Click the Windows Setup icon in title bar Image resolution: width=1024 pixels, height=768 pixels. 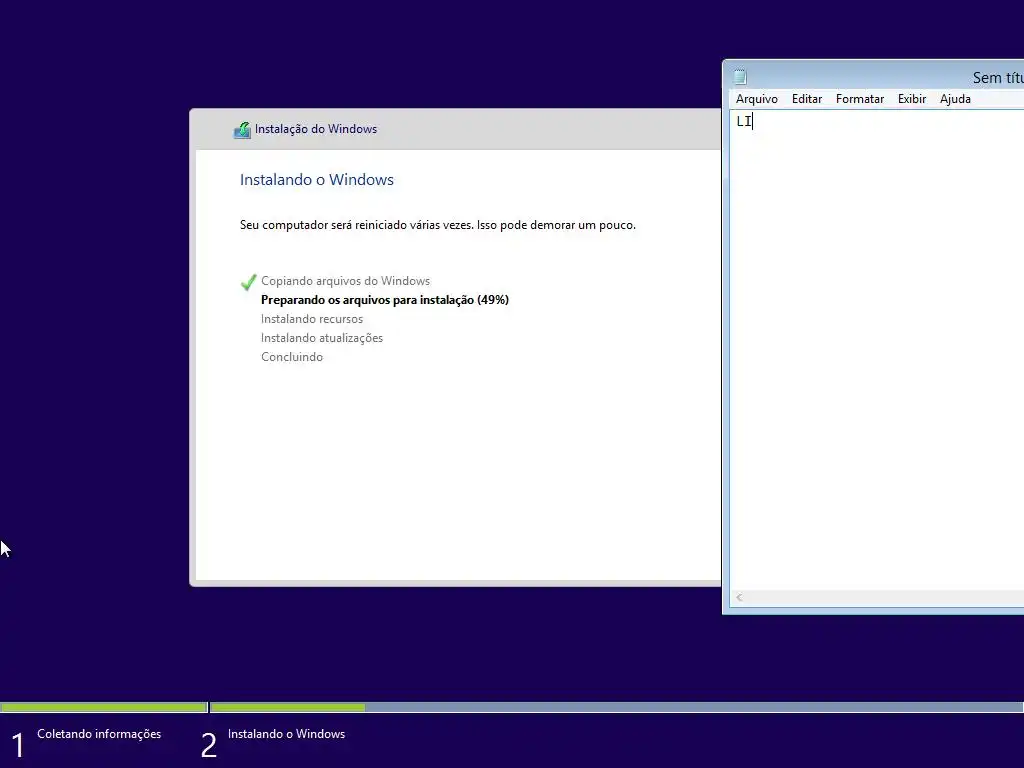pos(242,129)
